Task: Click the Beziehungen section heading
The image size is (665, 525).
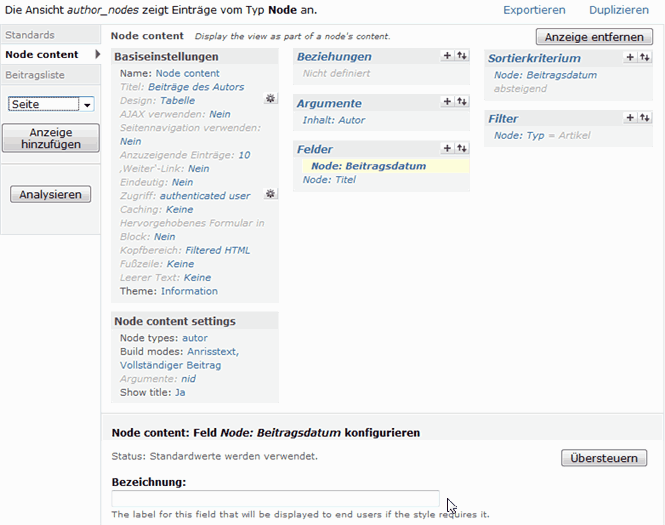Action: (334, 57)
